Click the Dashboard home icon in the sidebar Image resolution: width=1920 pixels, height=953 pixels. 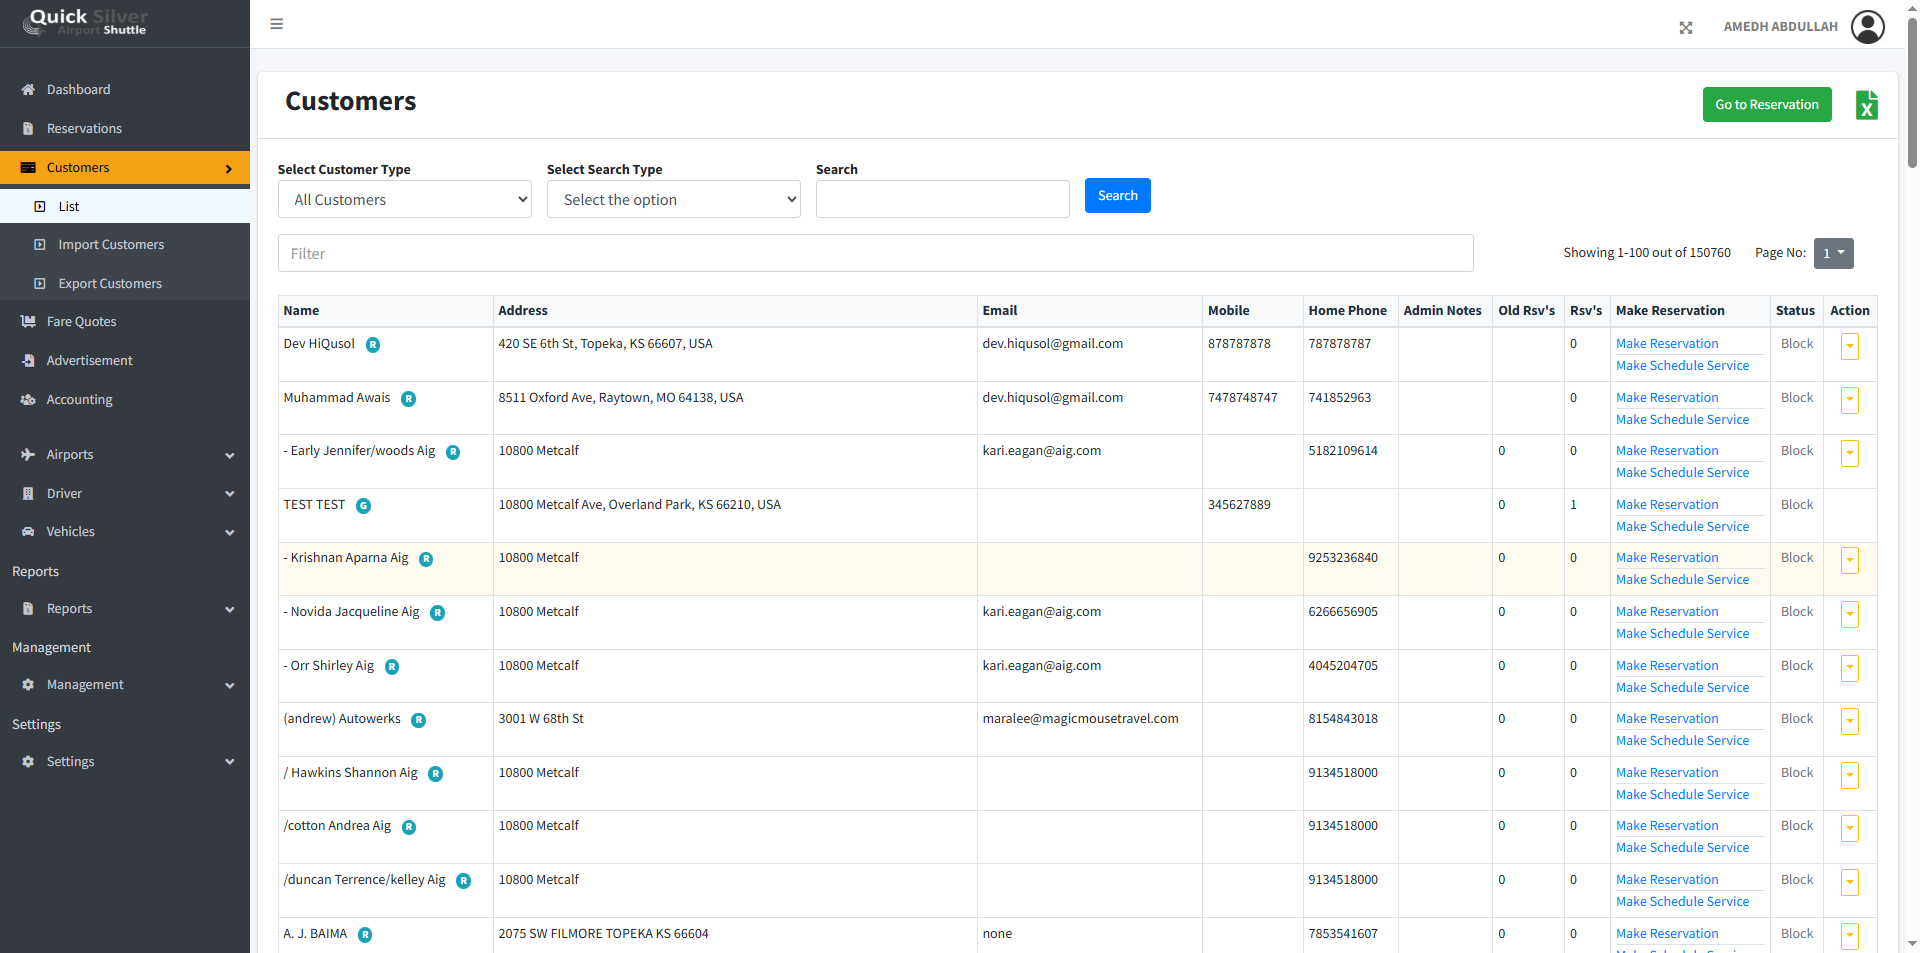[28, 90]
